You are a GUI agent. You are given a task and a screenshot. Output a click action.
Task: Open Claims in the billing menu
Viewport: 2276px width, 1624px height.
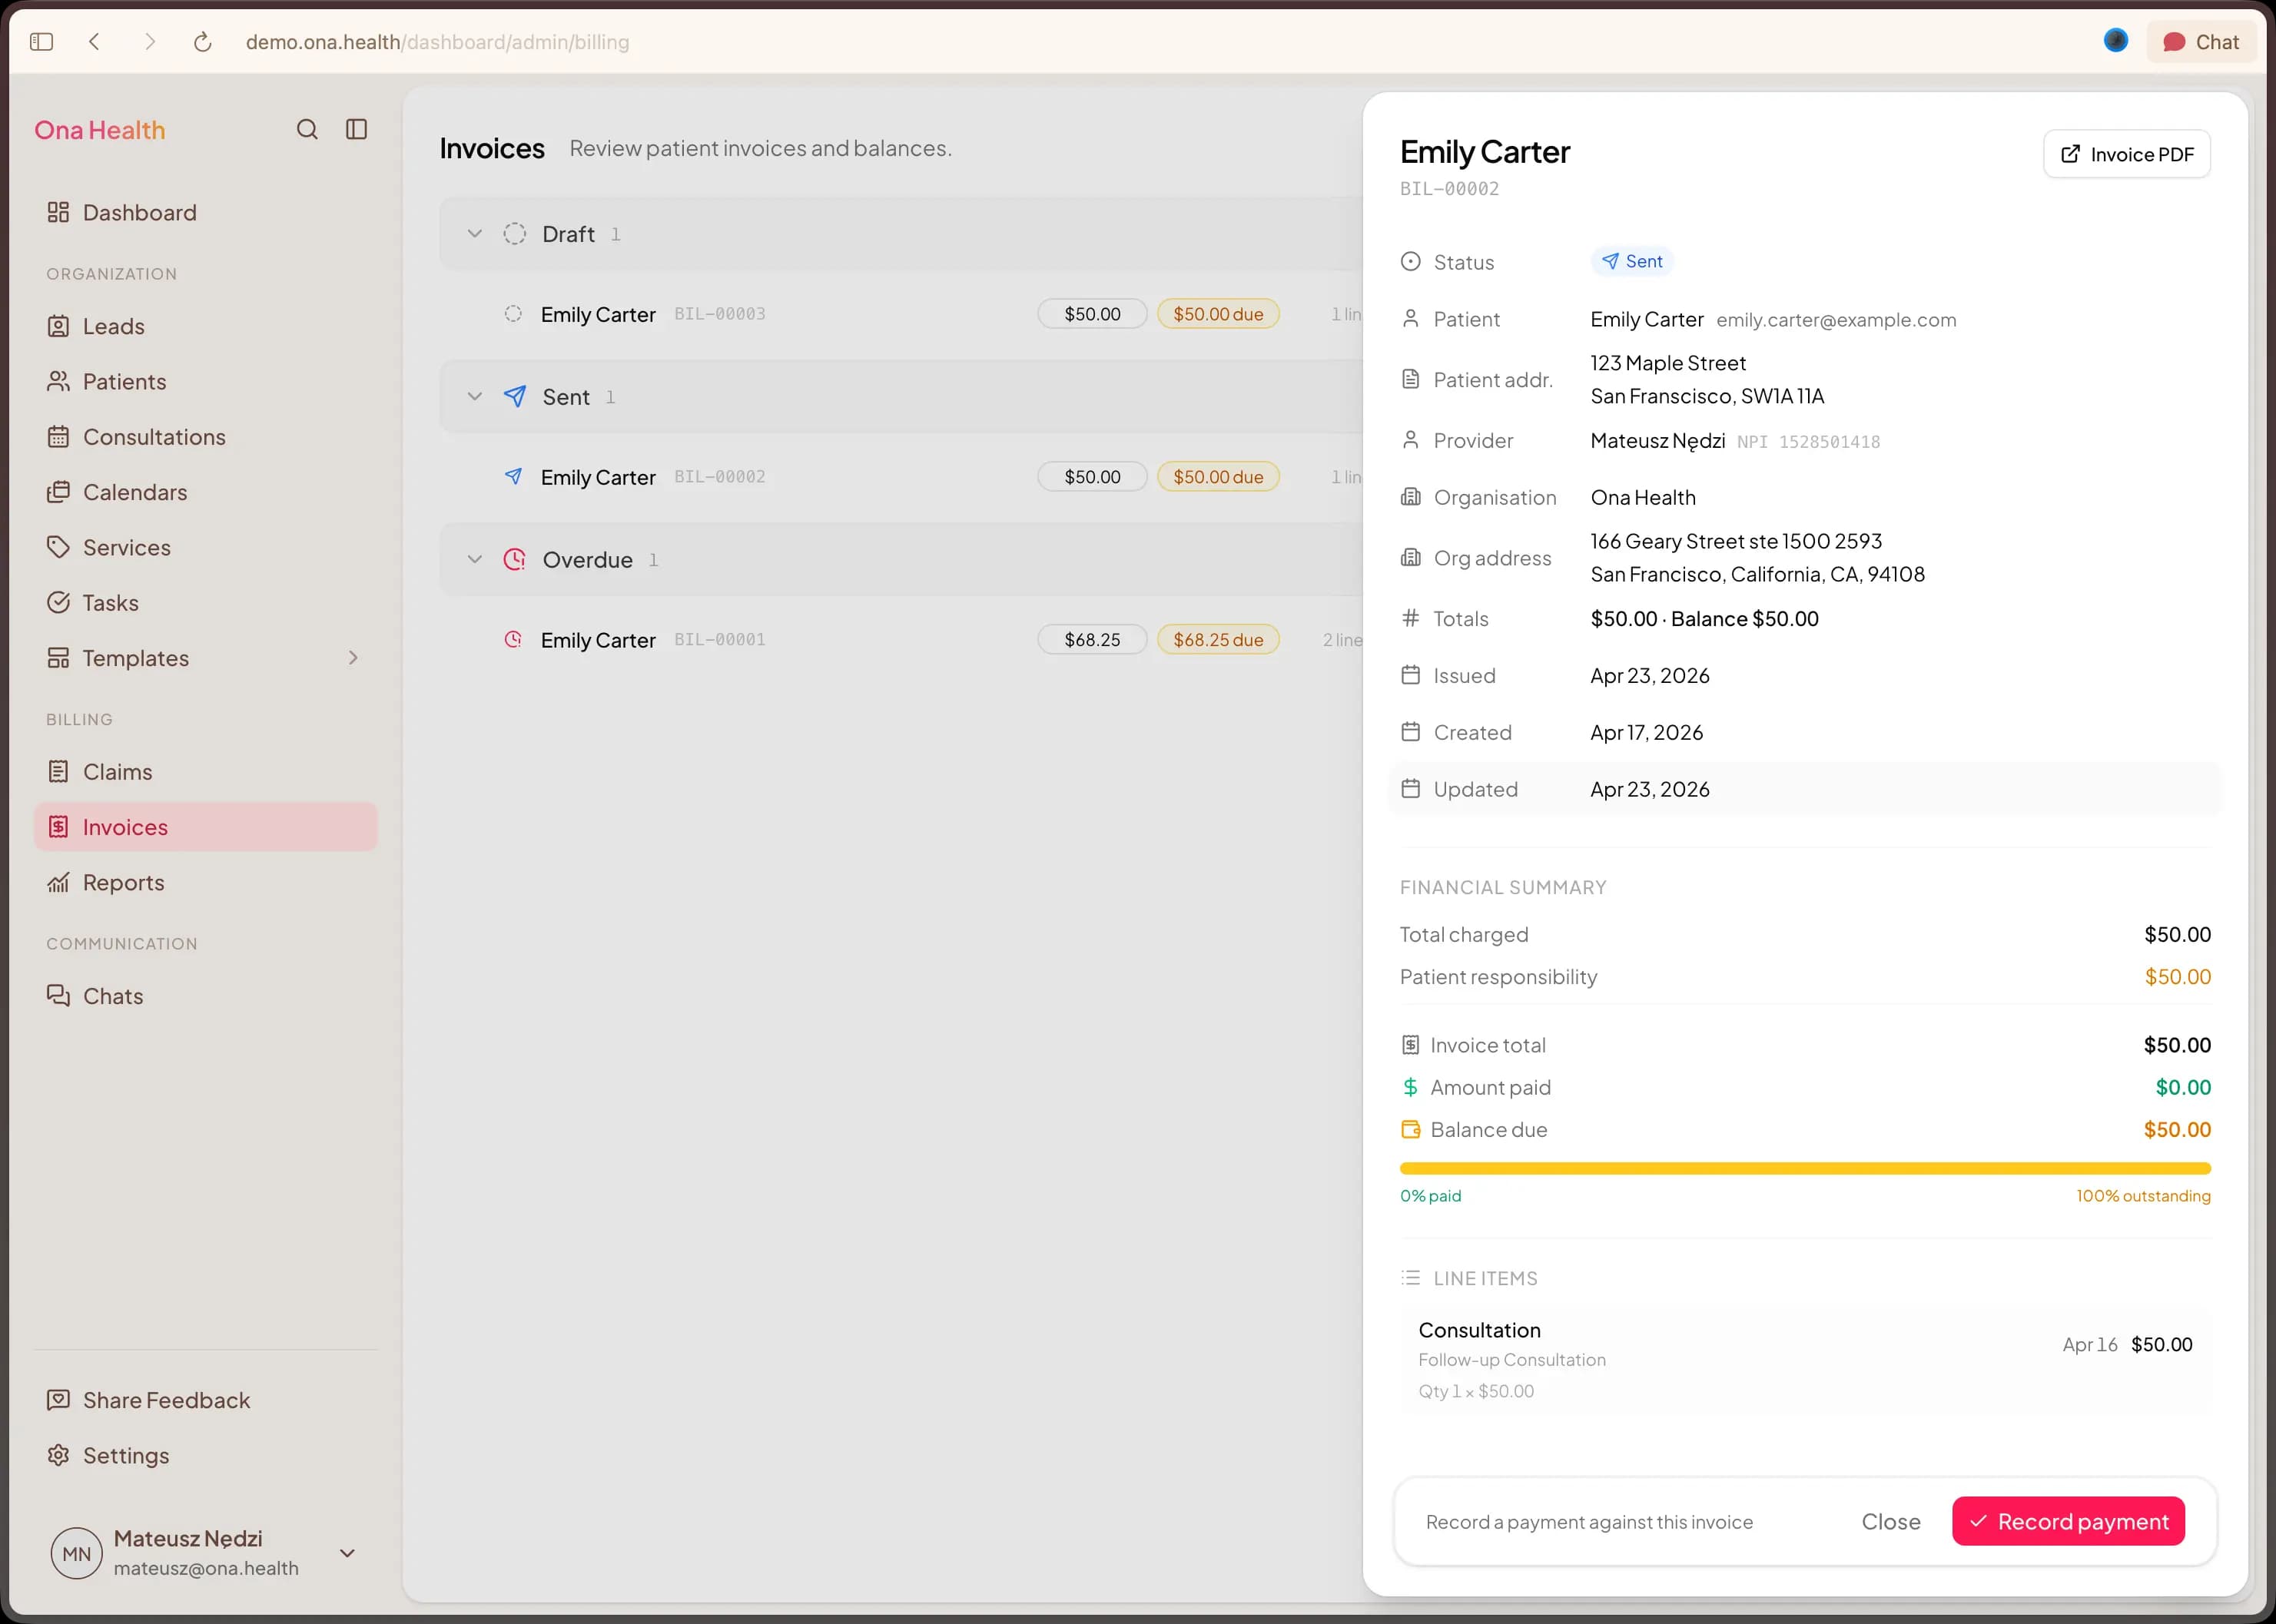click(117, 771)
